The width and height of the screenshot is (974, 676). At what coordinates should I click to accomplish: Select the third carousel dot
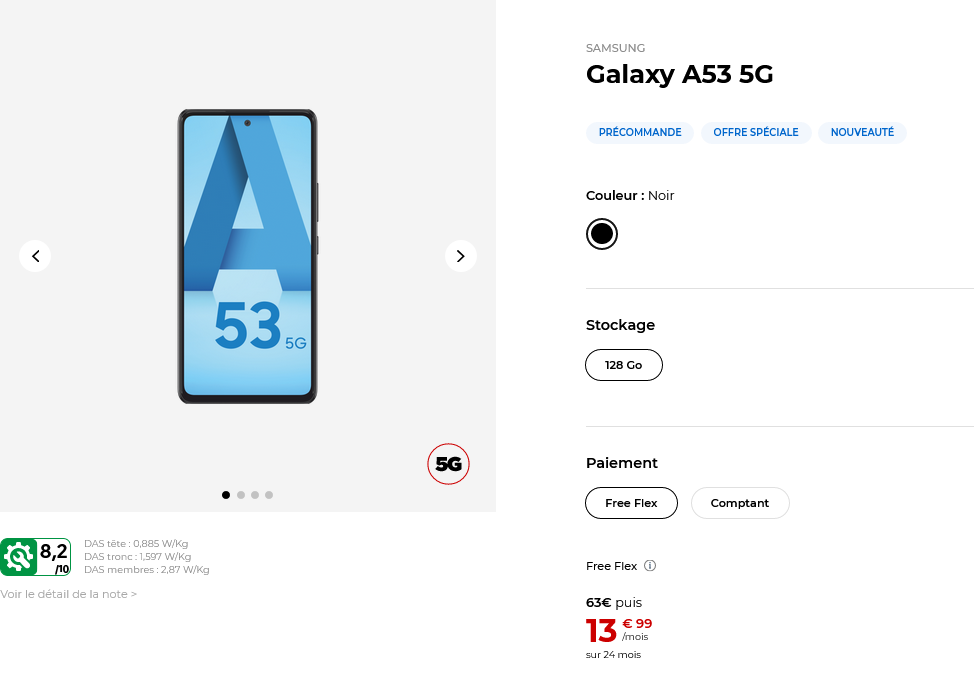pyautogui.click(x=255, y=495)
